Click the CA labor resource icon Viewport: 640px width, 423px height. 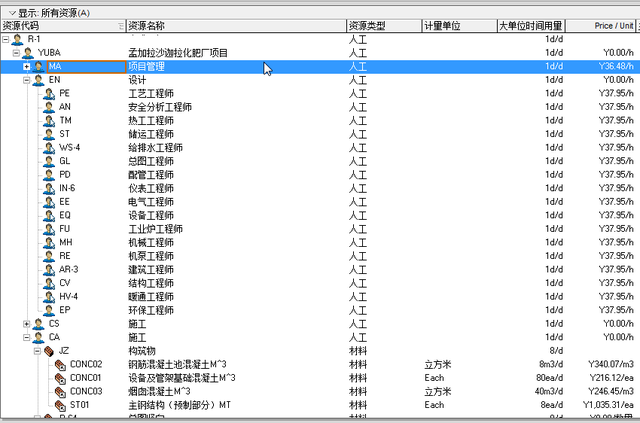point(38,337)
